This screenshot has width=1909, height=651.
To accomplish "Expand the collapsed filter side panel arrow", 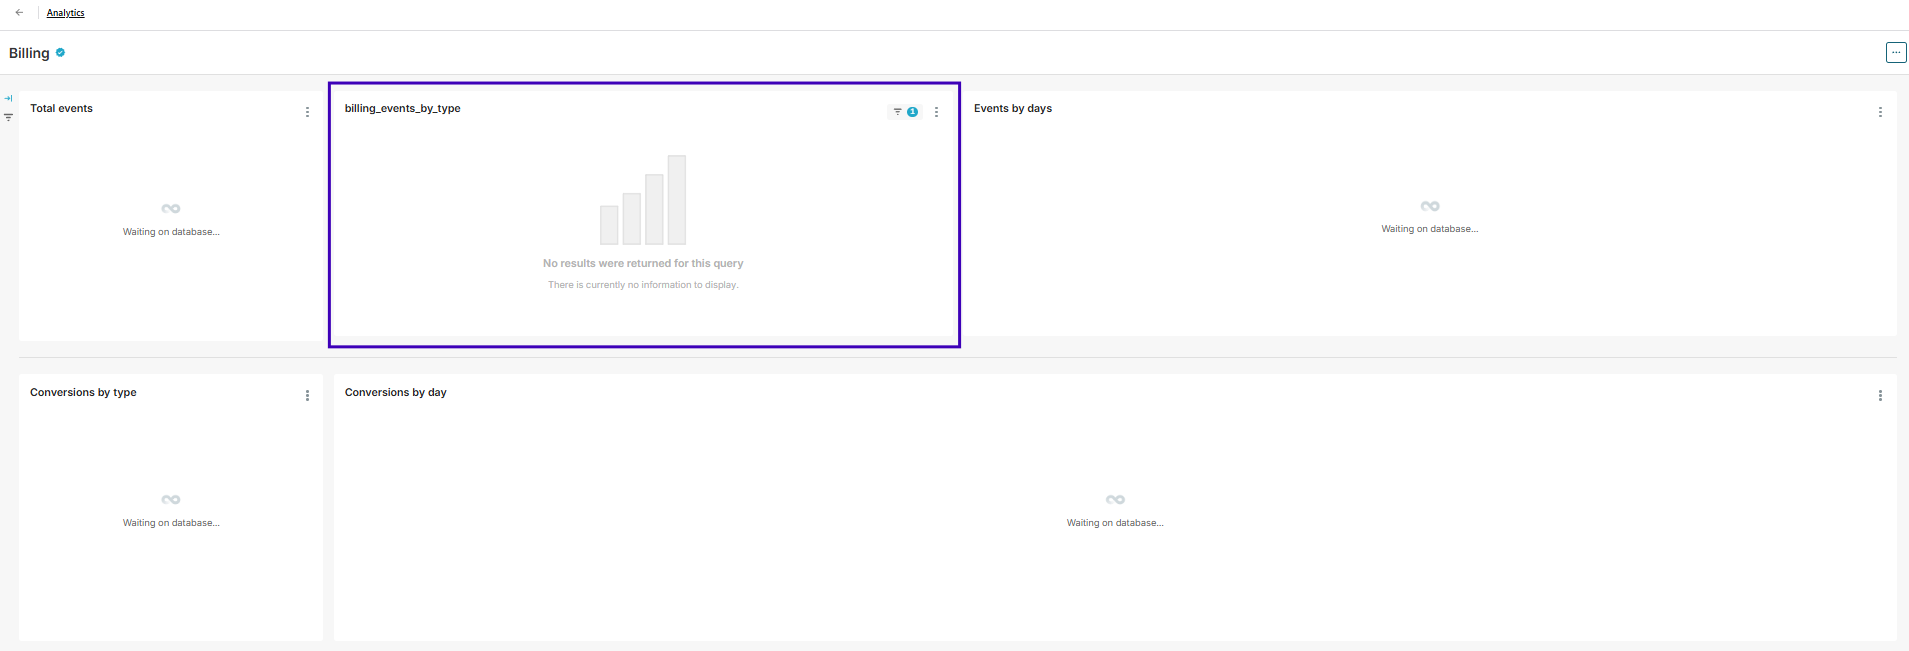I will [8, 98].
